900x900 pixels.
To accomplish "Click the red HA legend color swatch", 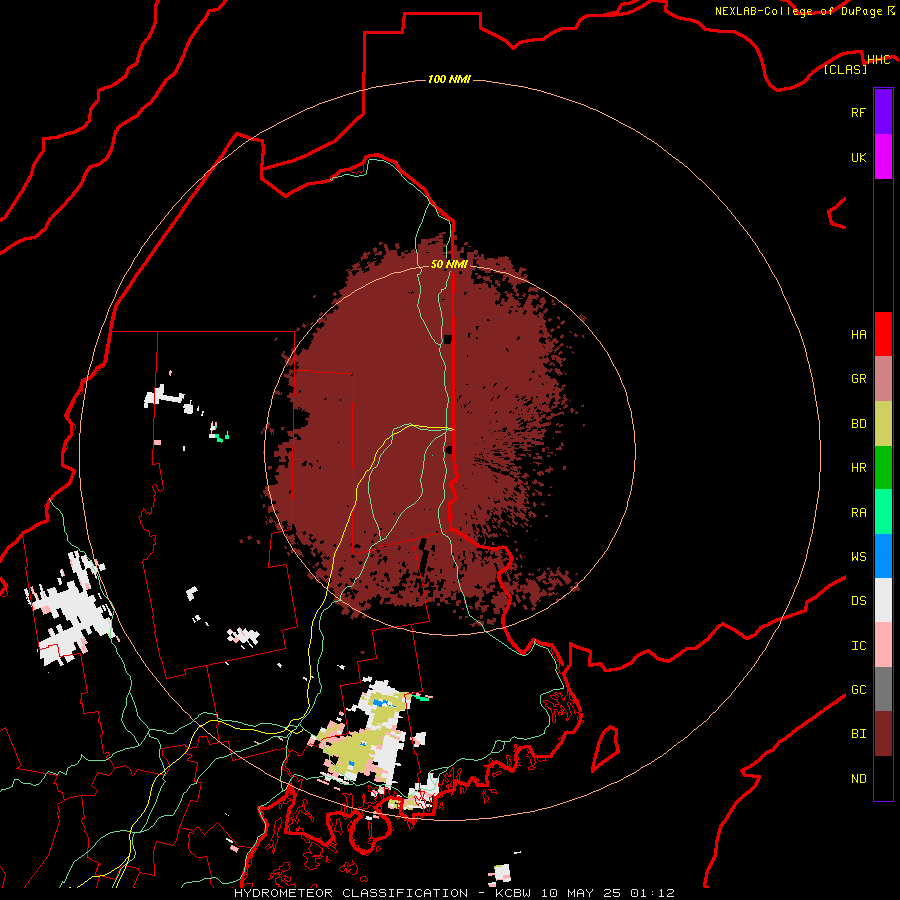I will [x=883, y=334].
